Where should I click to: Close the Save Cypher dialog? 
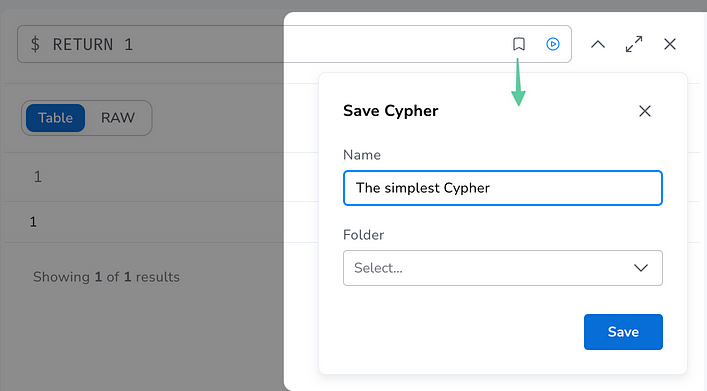point(645,111)
